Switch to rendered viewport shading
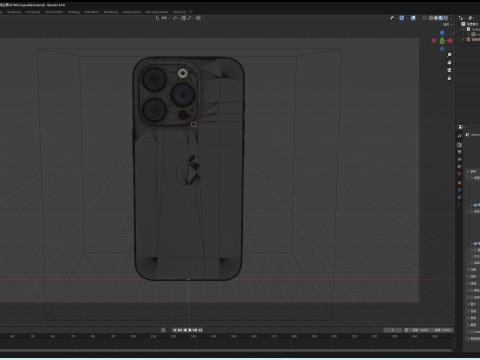The height and width of the screenshot is (360, 480). click(446, 18)
